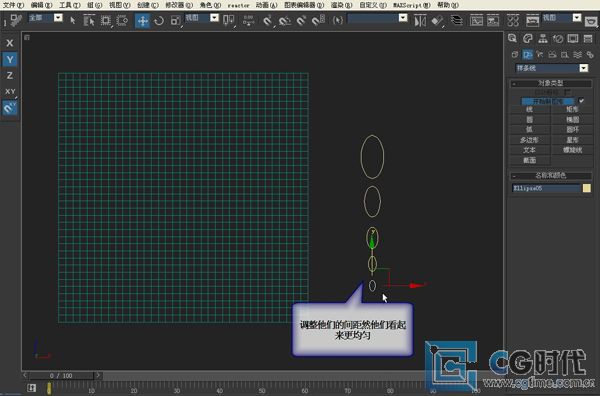Click the render teapot icon
600x396 pixels.
coord(591,21)
